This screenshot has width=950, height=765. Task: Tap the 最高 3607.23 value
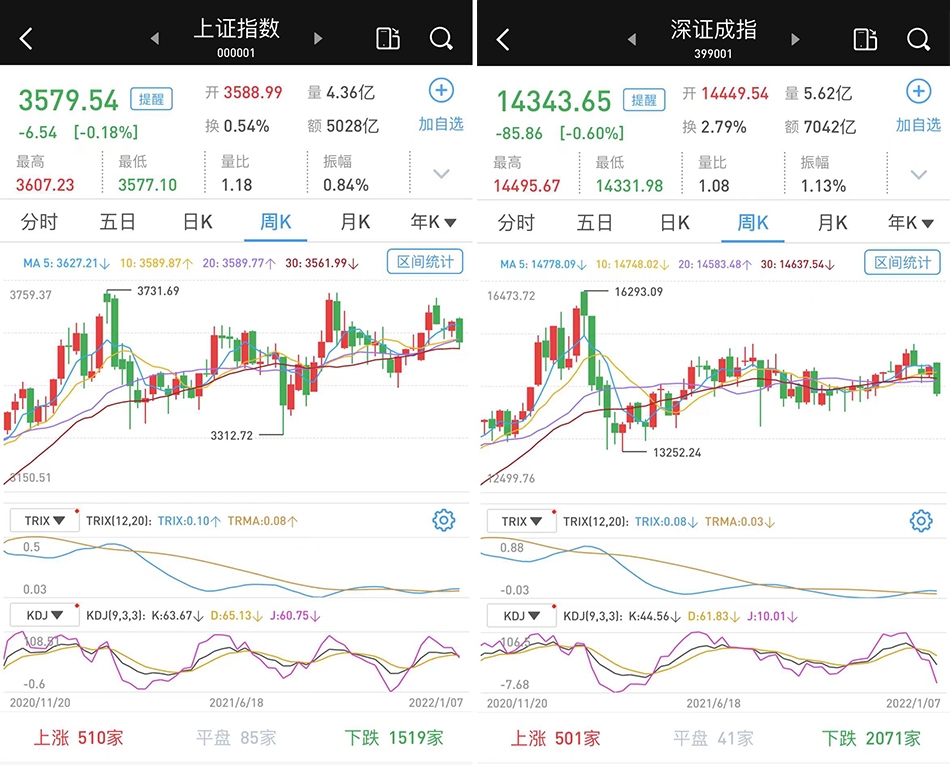[x=45, y=184]
